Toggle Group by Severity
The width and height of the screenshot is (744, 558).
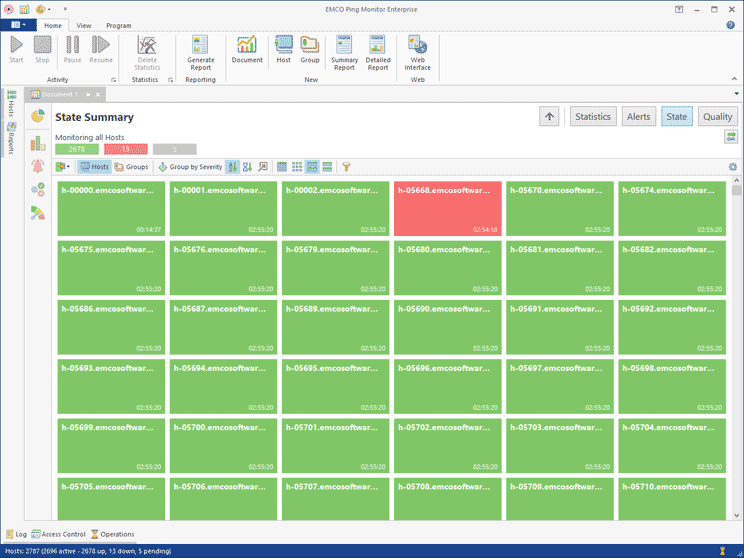pyautogui.click(x=190, y=167)
